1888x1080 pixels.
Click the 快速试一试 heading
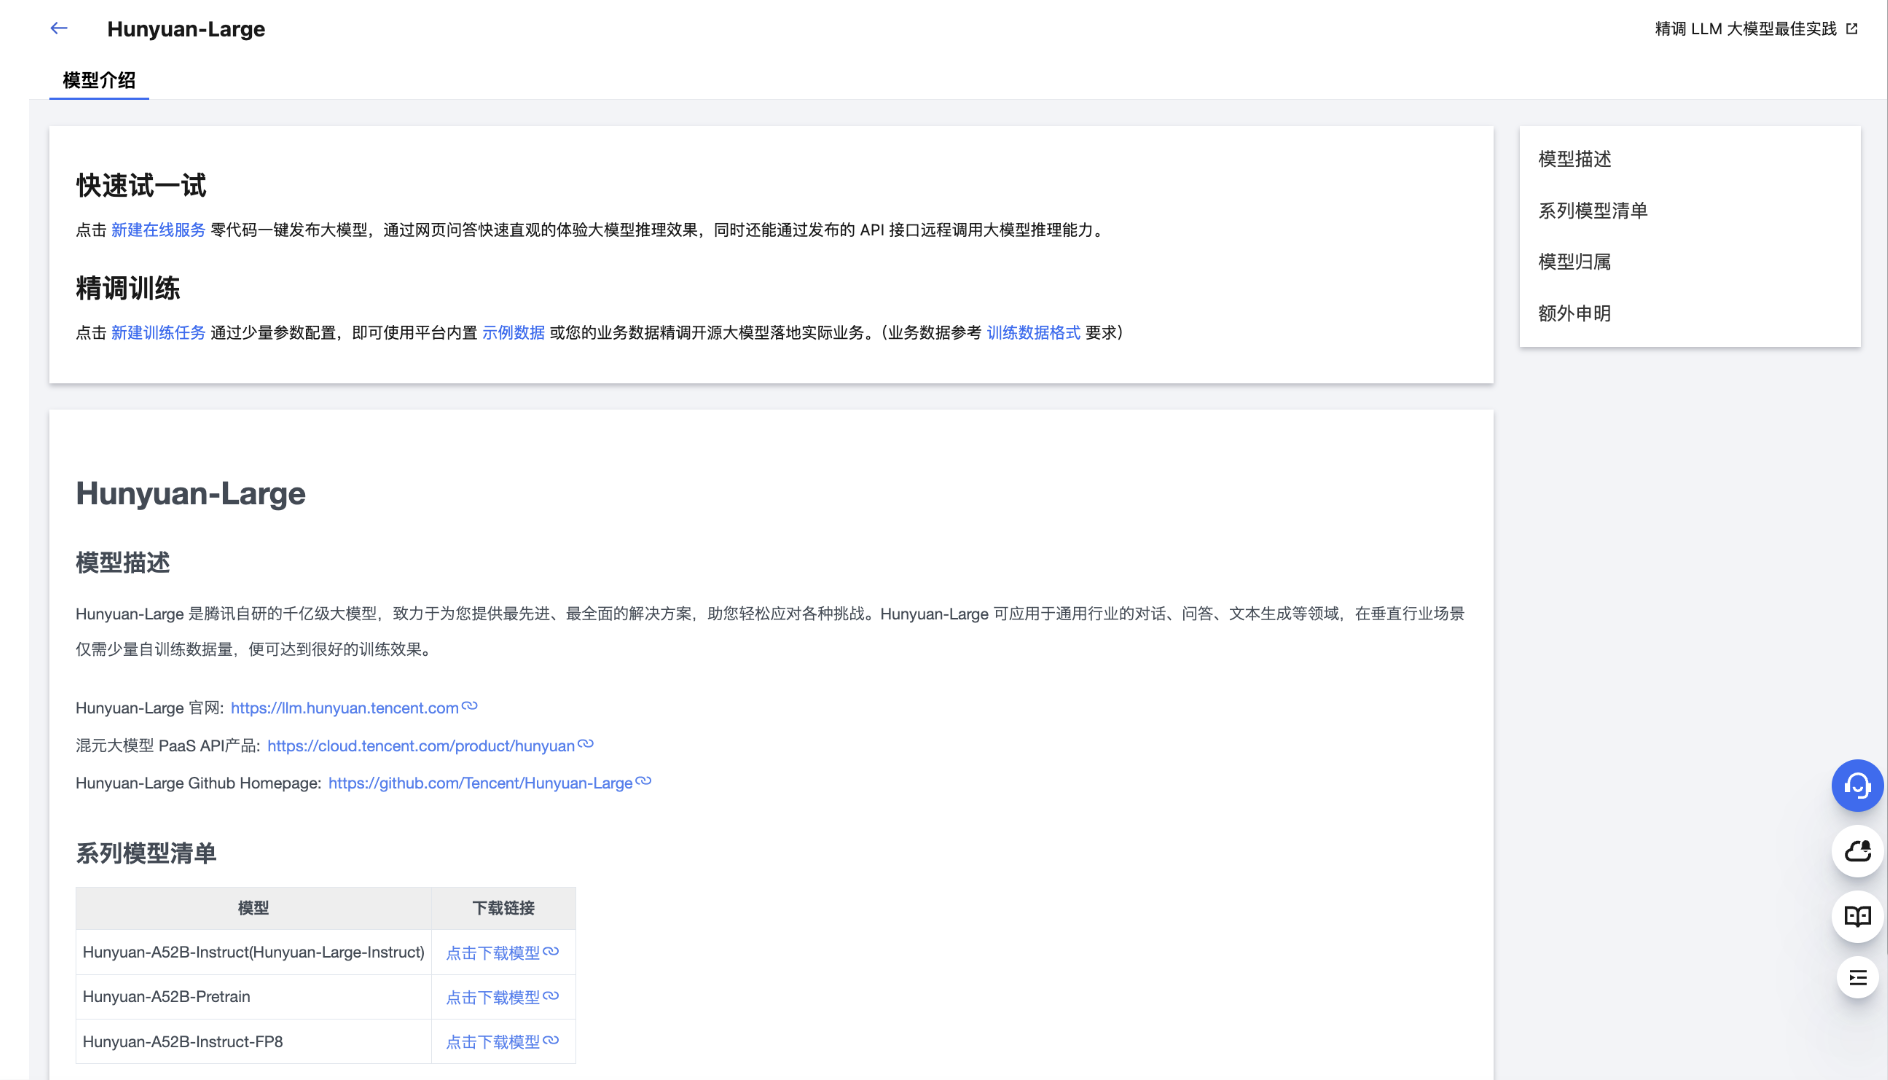pyautogui.click(x=141, y=186)
